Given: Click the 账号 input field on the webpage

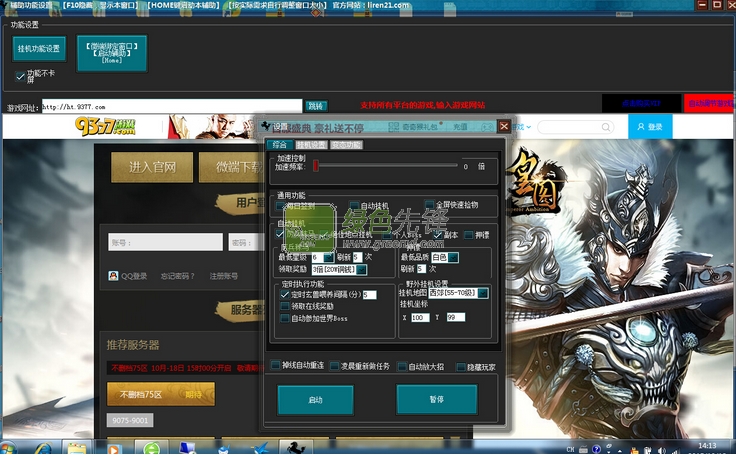Looking at the screenshot, I should 165,242.
